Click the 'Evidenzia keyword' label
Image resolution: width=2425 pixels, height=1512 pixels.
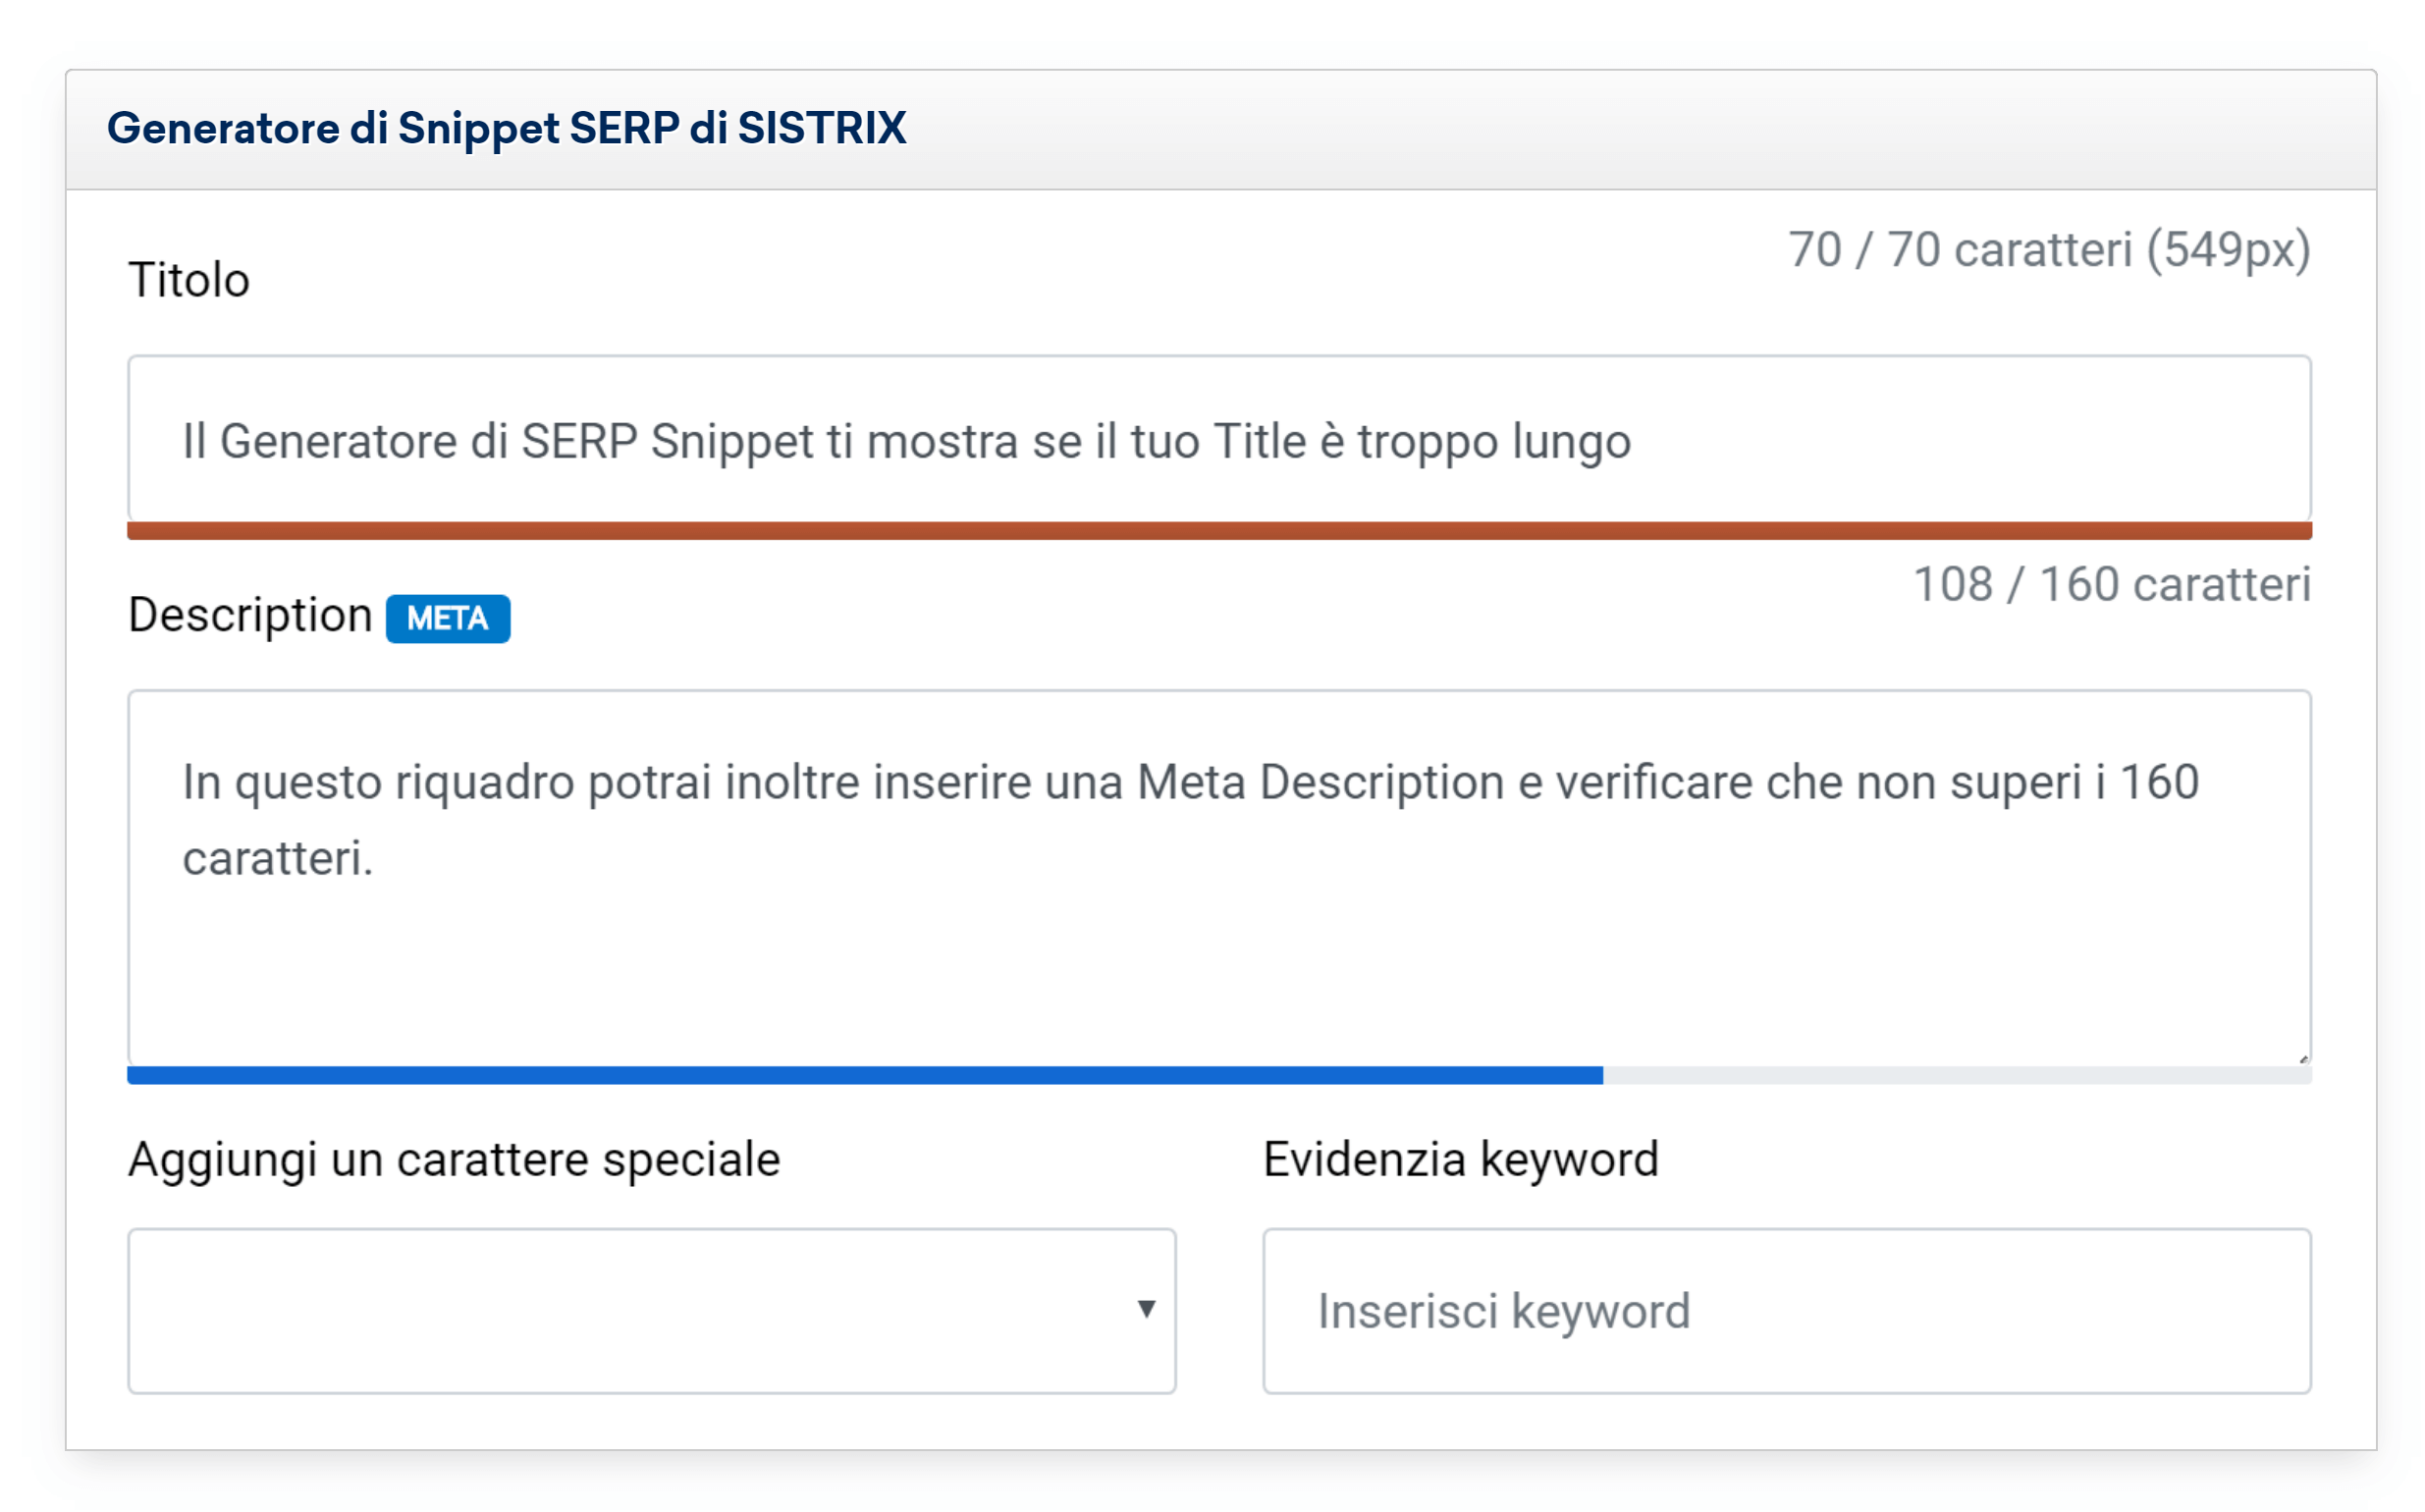click(x=1460, y=1160)
